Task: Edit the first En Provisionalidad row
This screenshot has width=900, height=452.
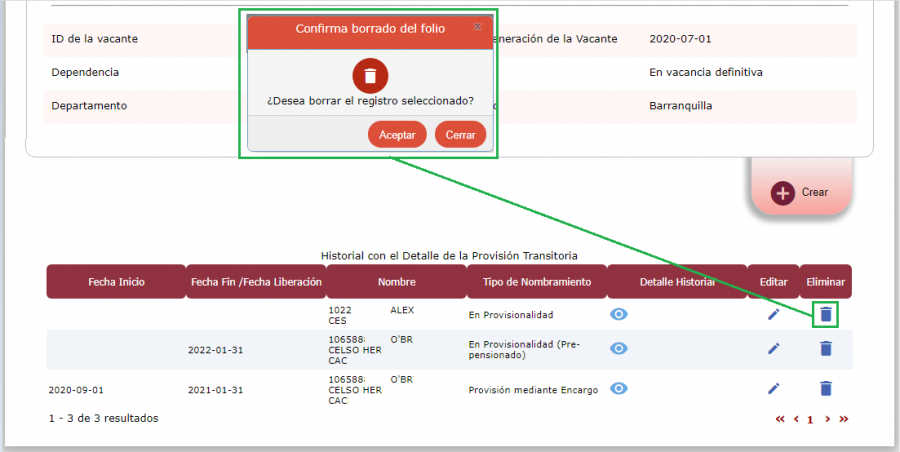Action: 773,314
